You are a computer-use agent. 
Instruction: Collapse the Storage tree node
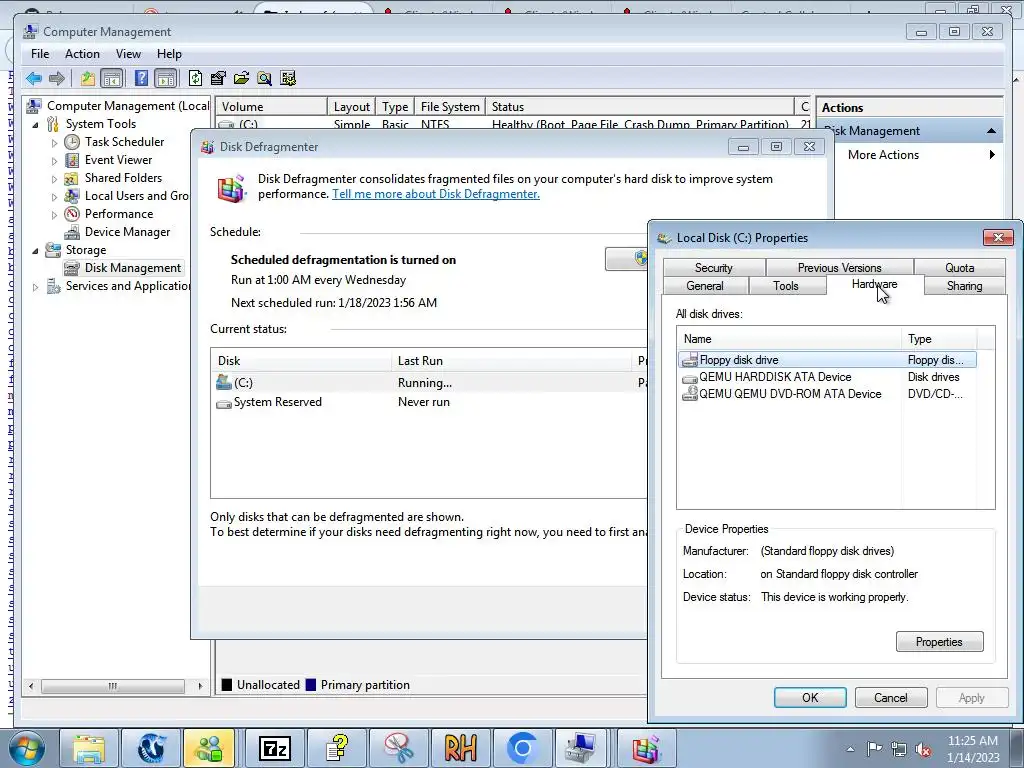[35, 250]
